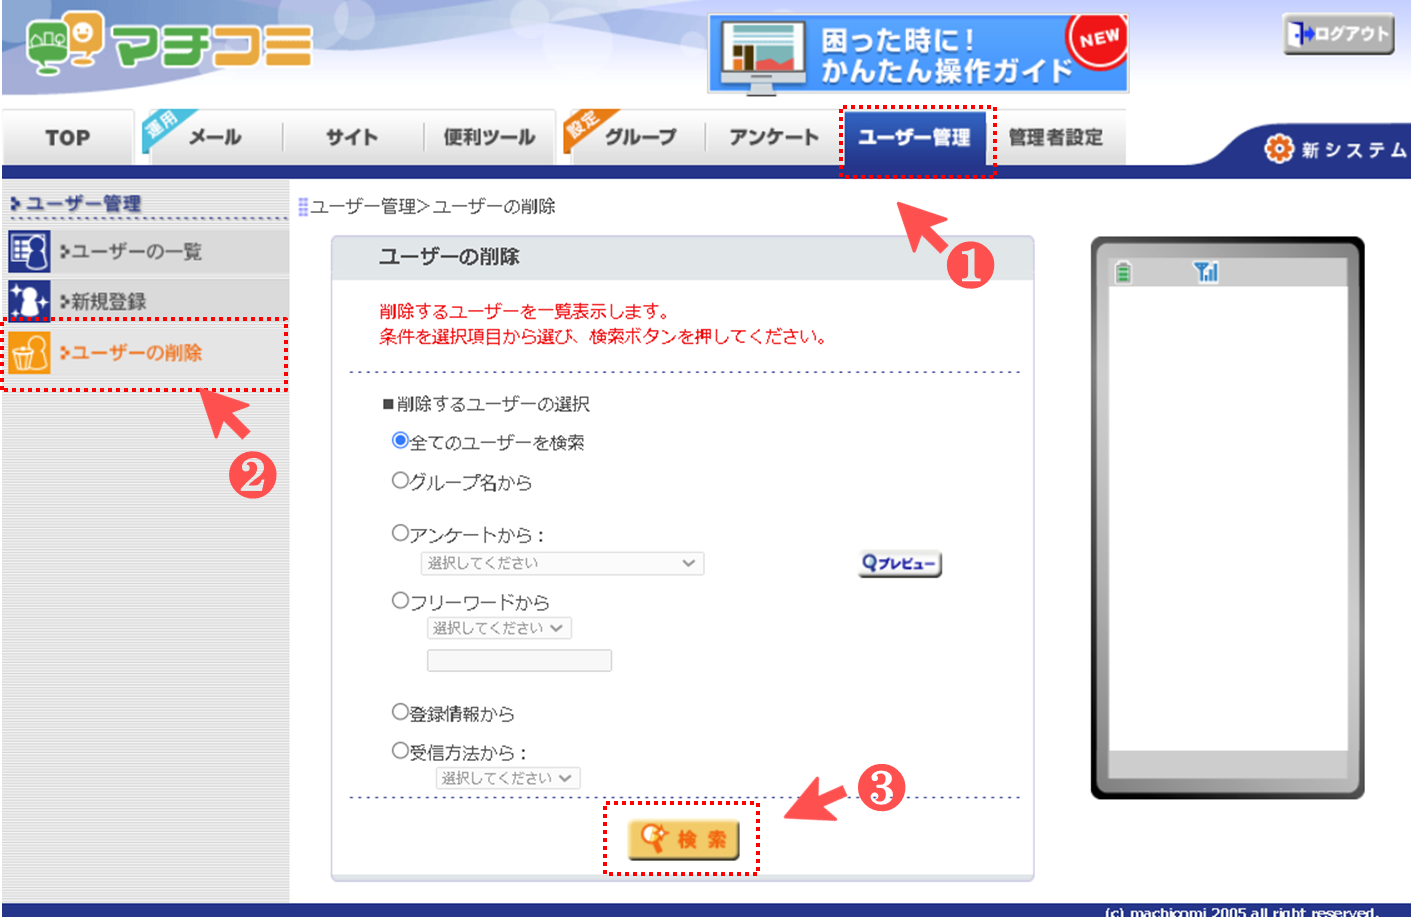Expand the 受信方法から dropdown

coord(507,778)
